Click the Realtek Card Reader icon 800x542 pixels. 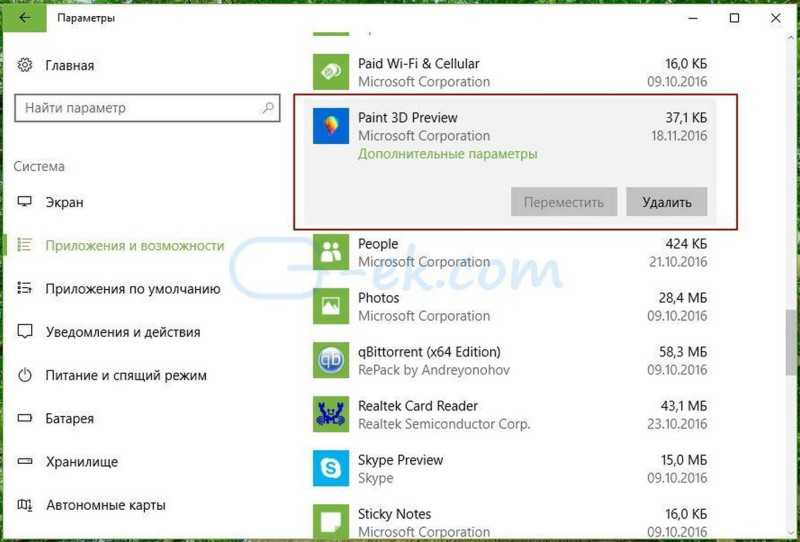click(331, 414)
